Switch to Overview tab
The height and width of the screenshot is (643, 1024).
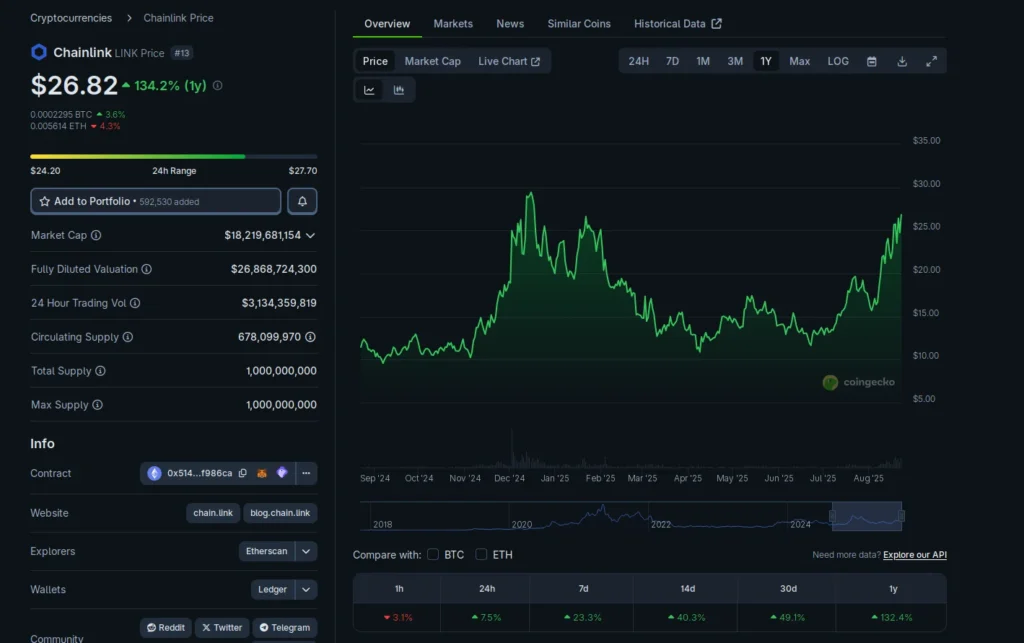[387, 24]
